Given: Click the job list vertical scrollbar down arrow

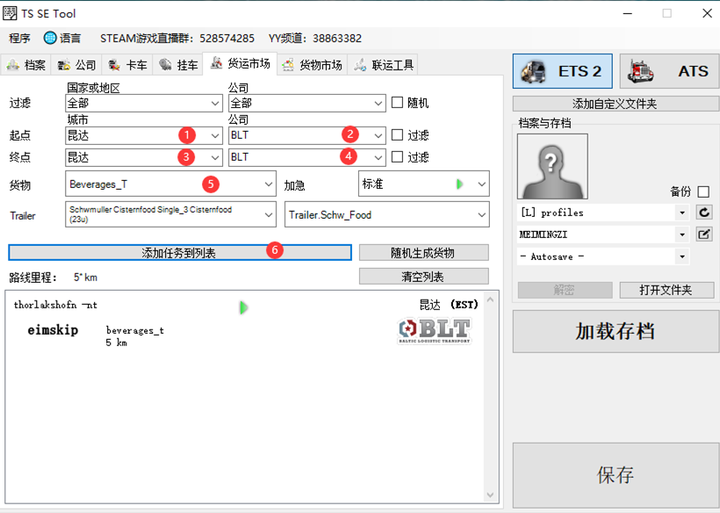Looking at the screenshot, I should point(490,495).
